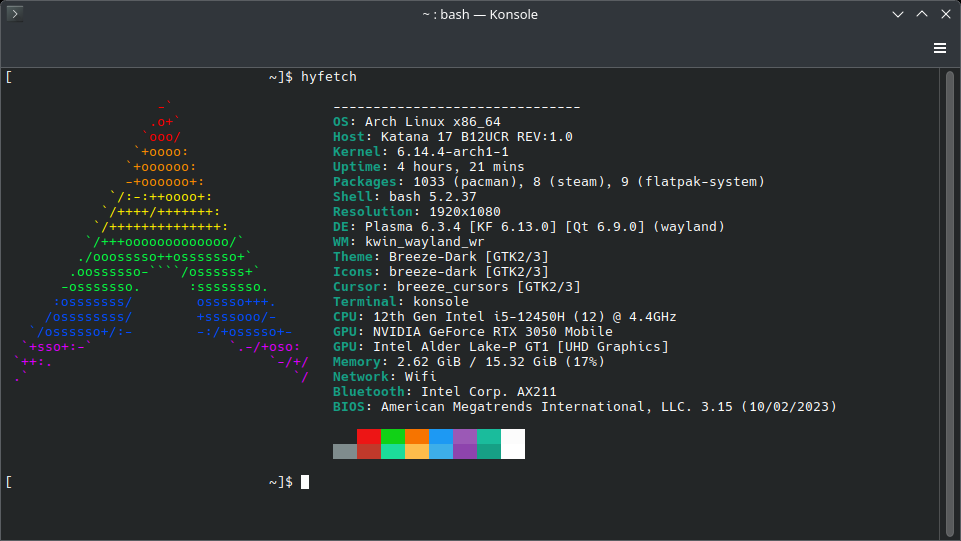Click the dark orange color block
This screenshot has height=541, width=961.
[417, 436]
